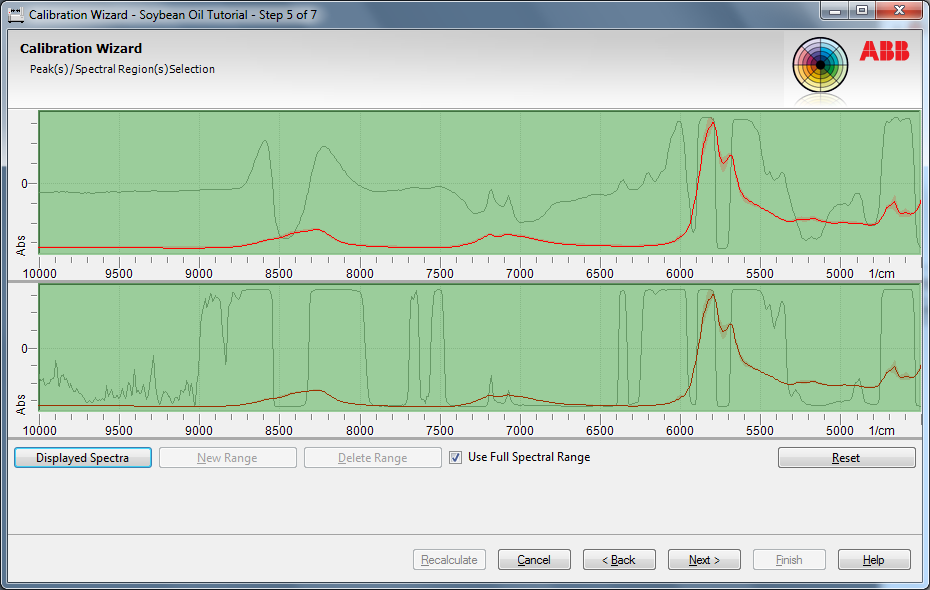Uncheck Use Full Spectral Range checkbox

coord(456,458)
